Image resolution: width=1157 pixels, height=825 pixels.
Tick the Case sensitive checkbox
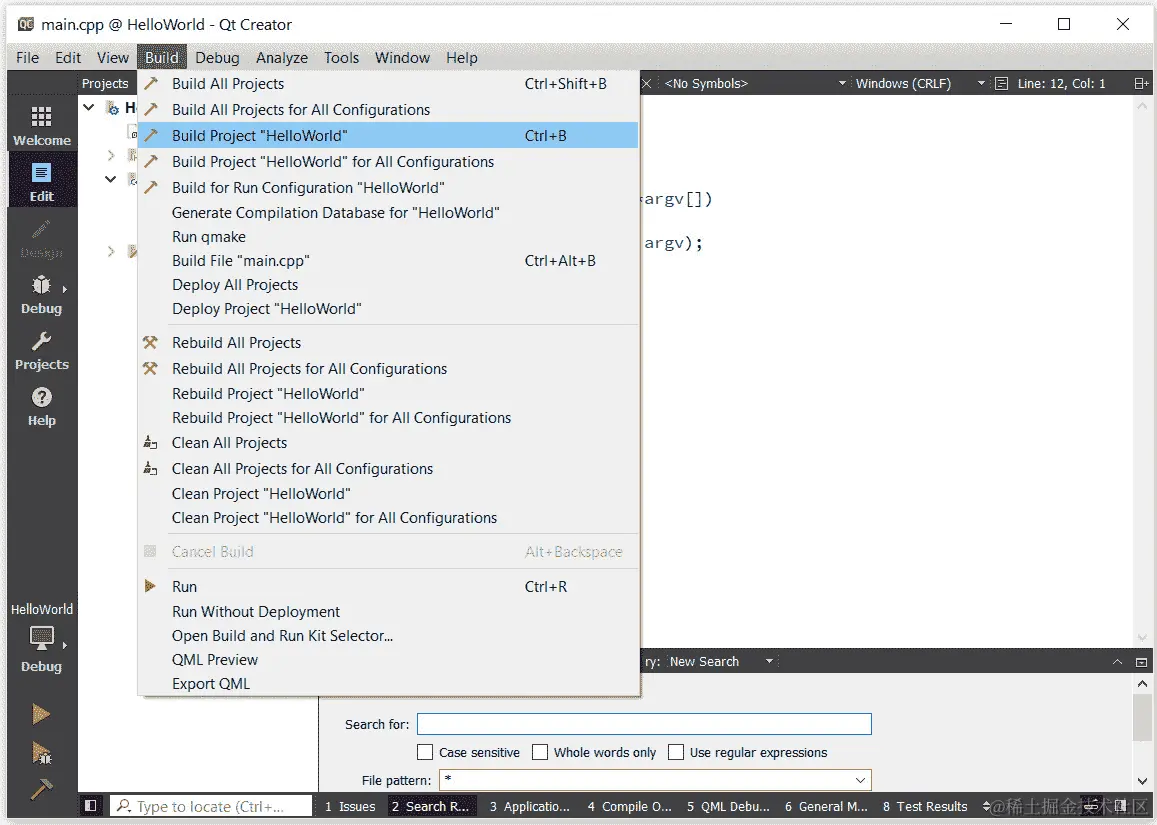[x=425, y=752]
